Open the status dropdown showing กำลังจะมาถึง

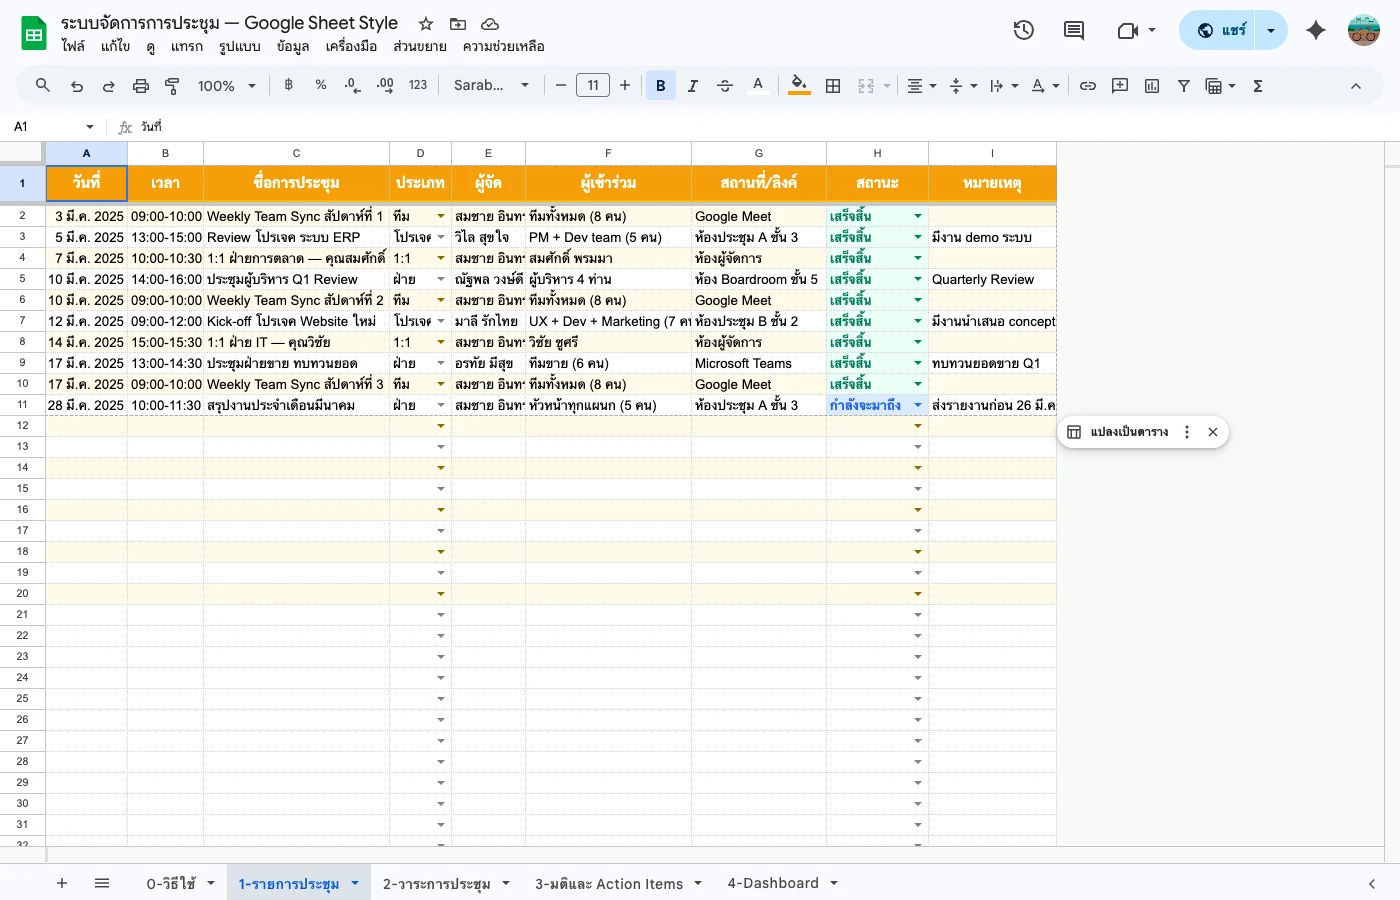click(917, 405)
